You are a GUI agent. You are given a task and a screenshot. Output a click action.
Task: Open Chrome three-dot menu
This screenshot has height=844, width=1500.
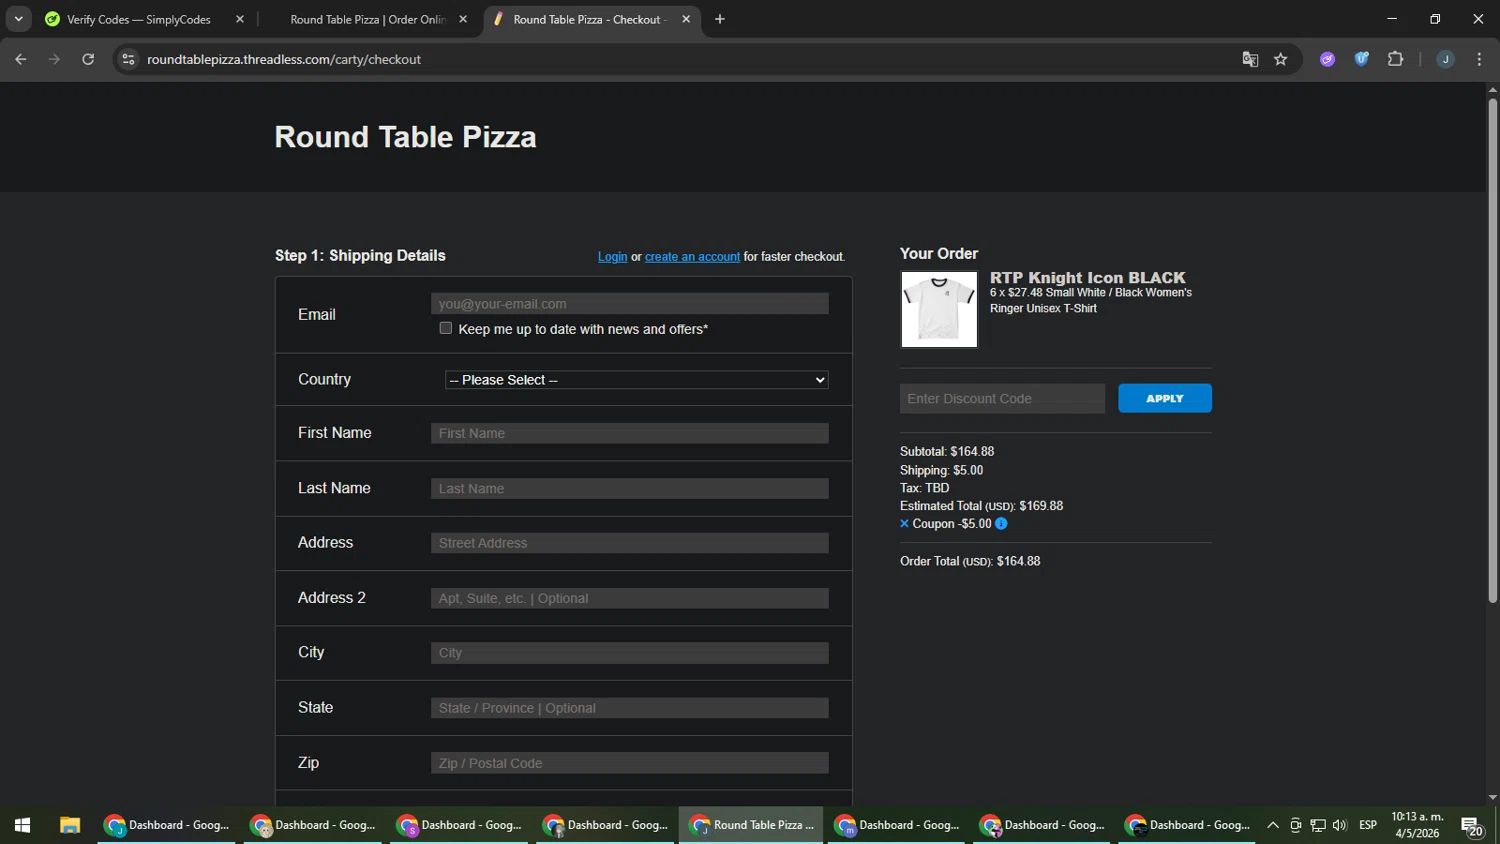click(1479, 59)
